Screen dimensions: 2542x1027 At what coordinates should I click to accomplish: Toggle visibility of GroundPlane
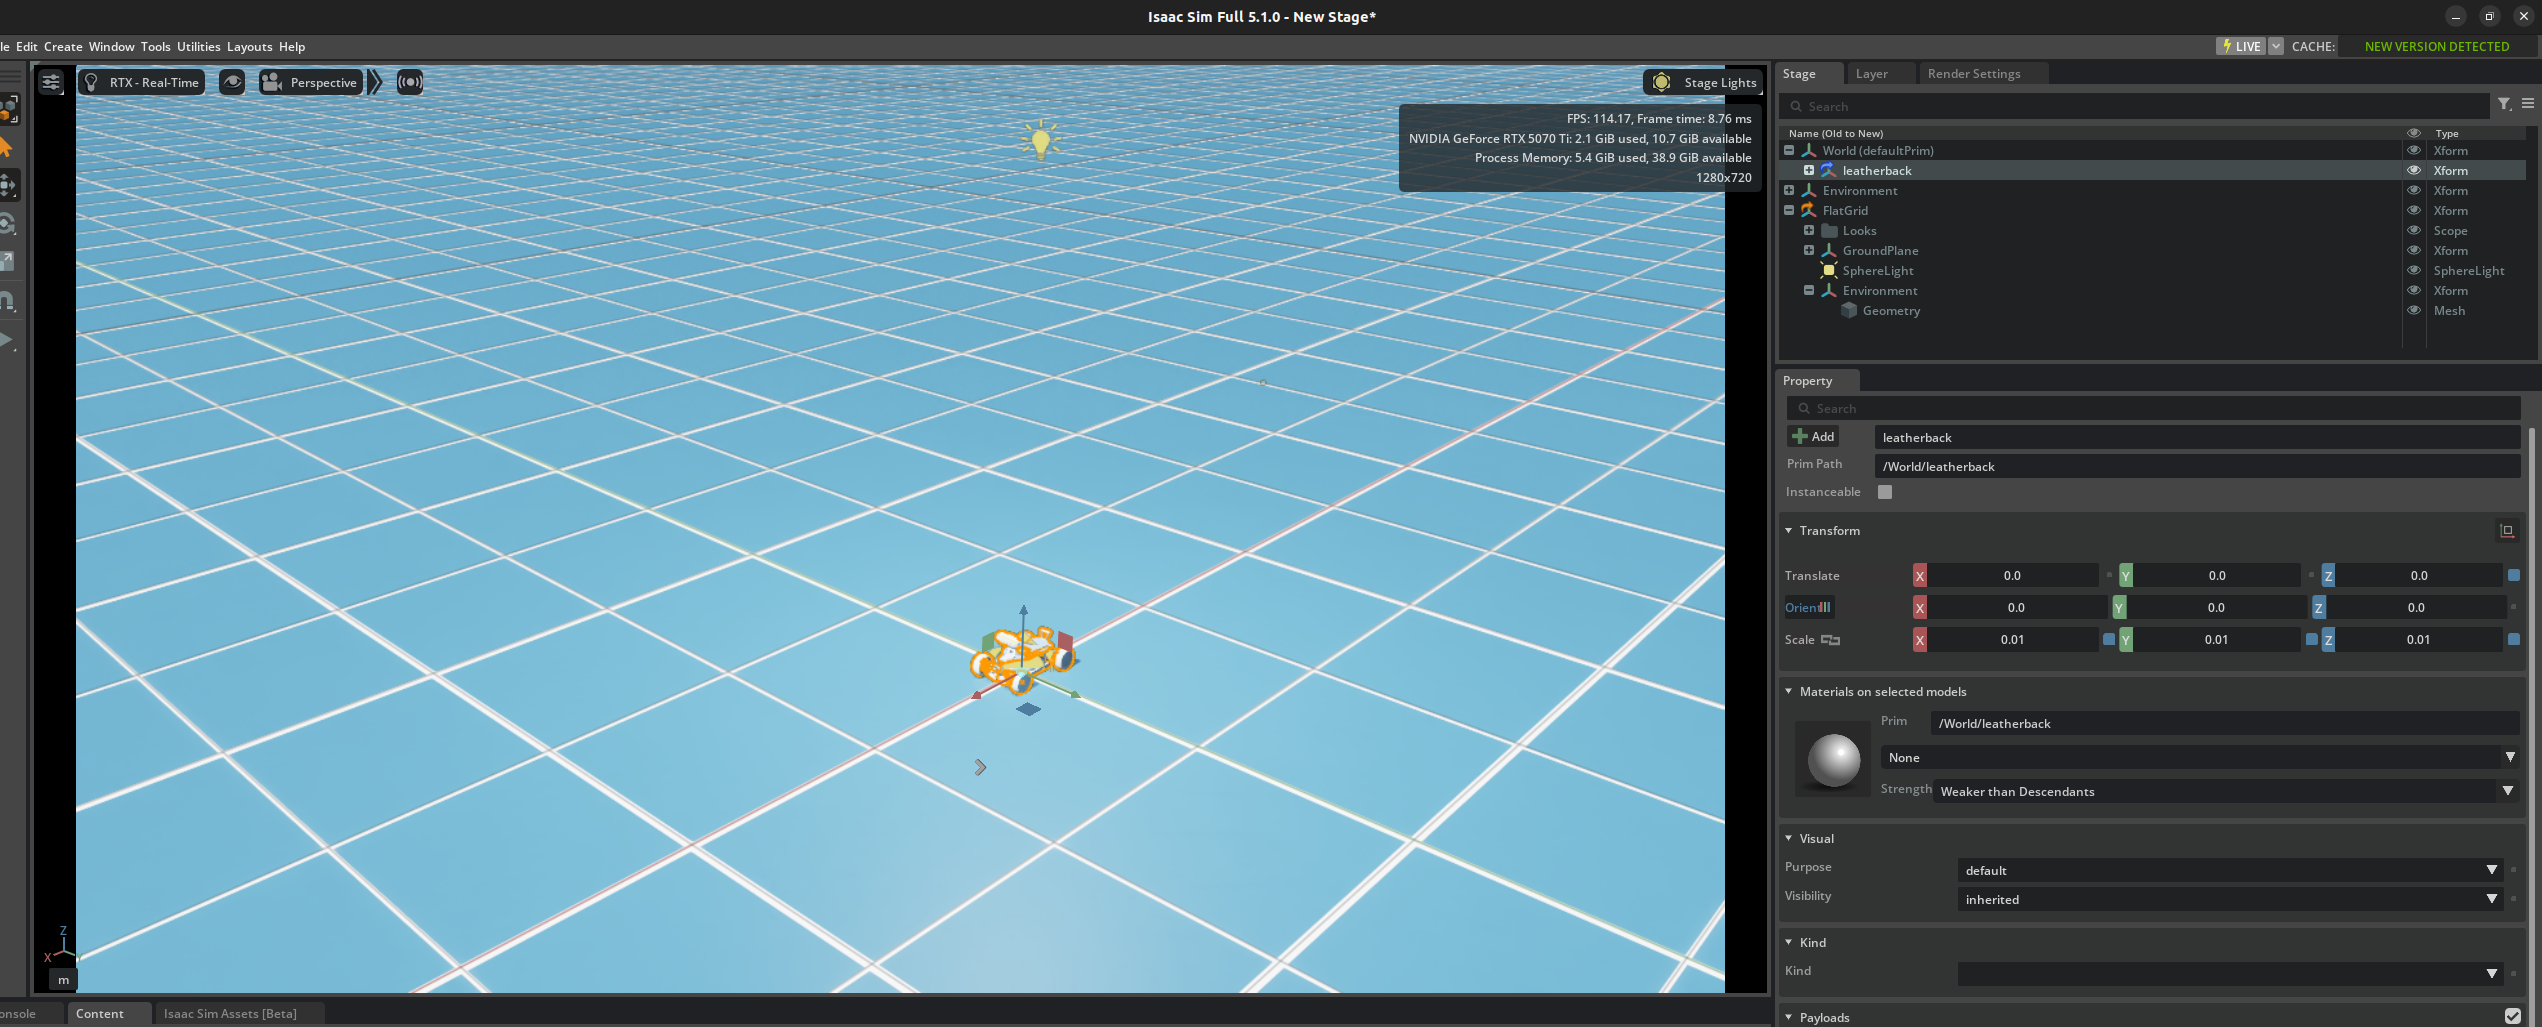2413,250
